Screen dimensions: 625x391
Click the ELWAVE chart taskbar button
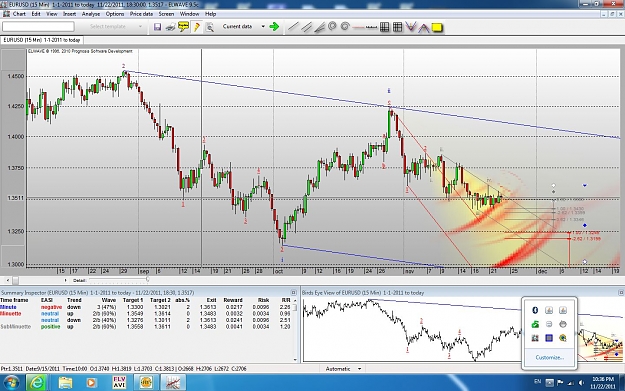click(173, 383)
